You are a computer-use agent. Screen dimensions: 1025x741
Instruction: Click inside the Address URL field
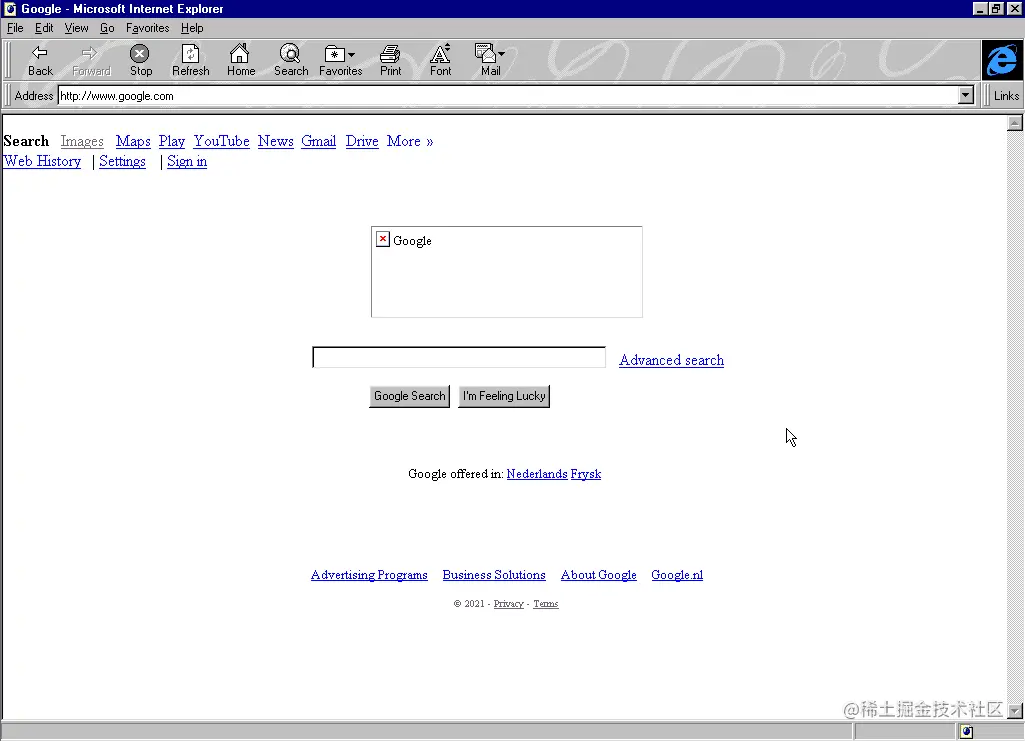[x=508, y=95]
